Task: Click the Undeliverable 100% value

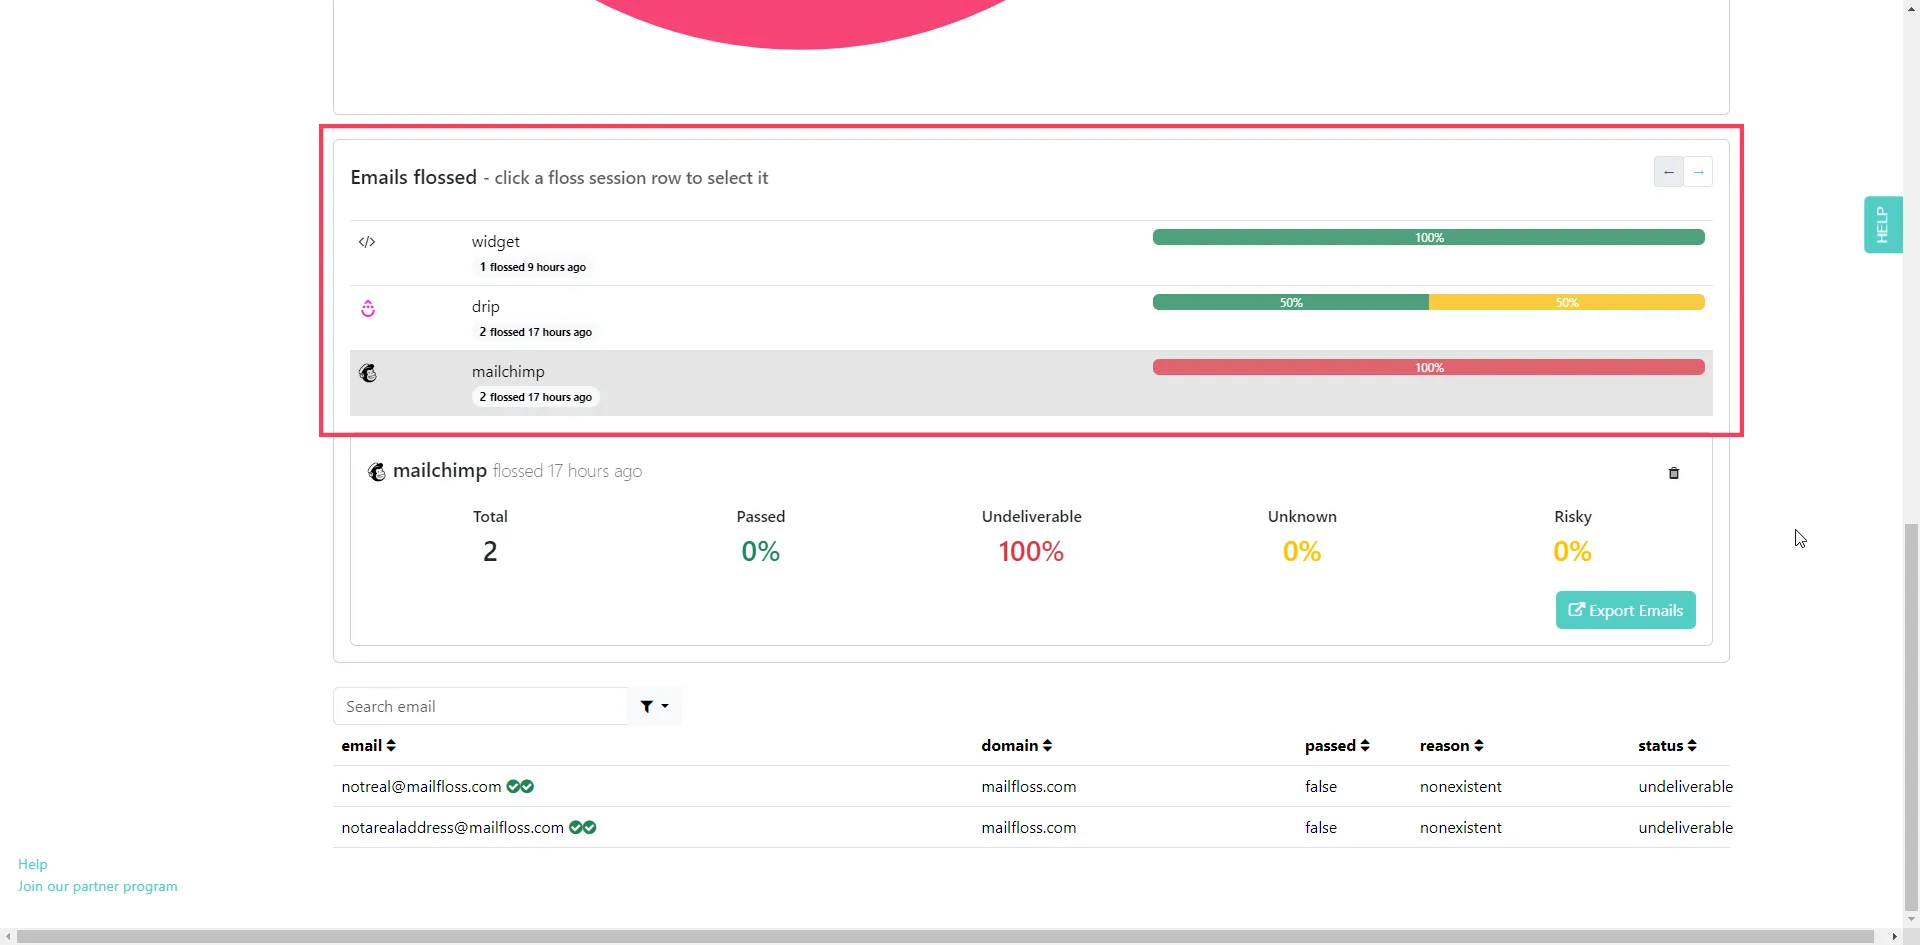Action: click(x=1031, y=551)
